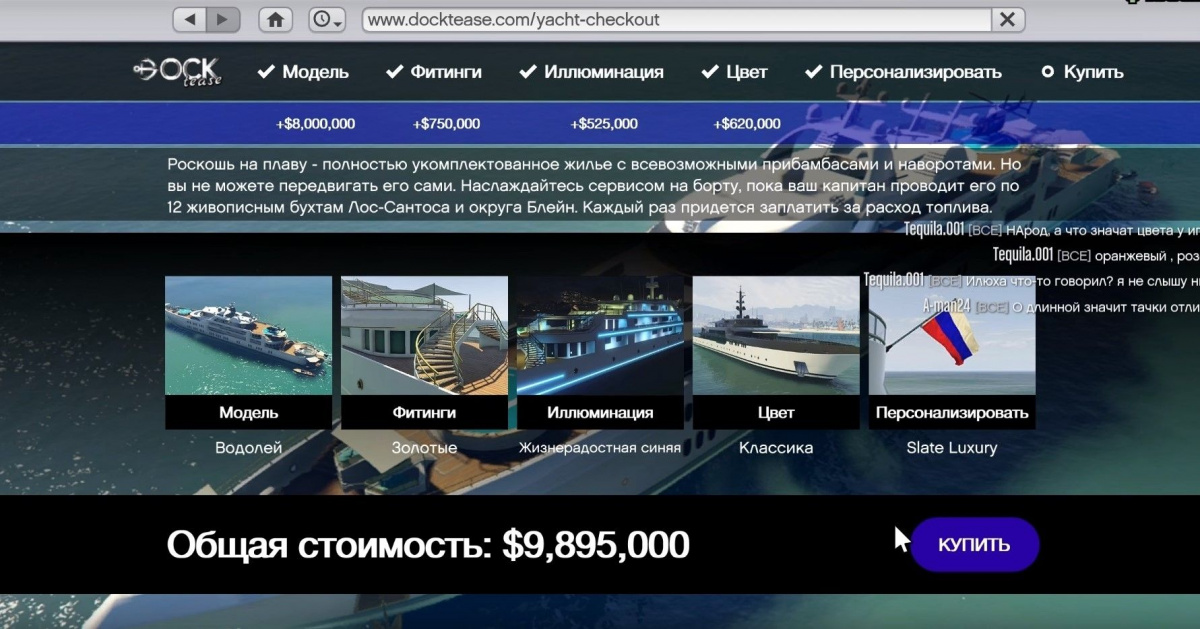Click the Цвет yacht thumbnail
The image size is (1200, 629).
[776, 335]
